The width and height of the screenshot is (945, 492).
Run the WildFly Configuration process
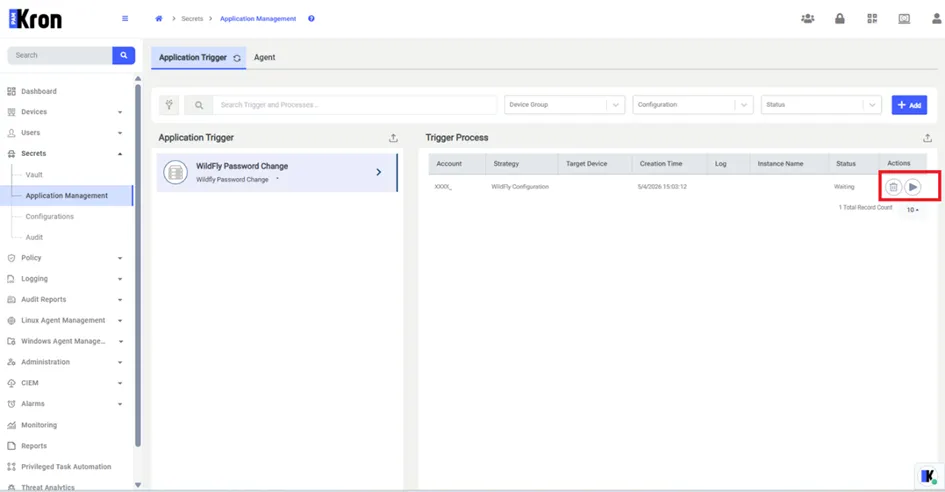click(913, 187)
